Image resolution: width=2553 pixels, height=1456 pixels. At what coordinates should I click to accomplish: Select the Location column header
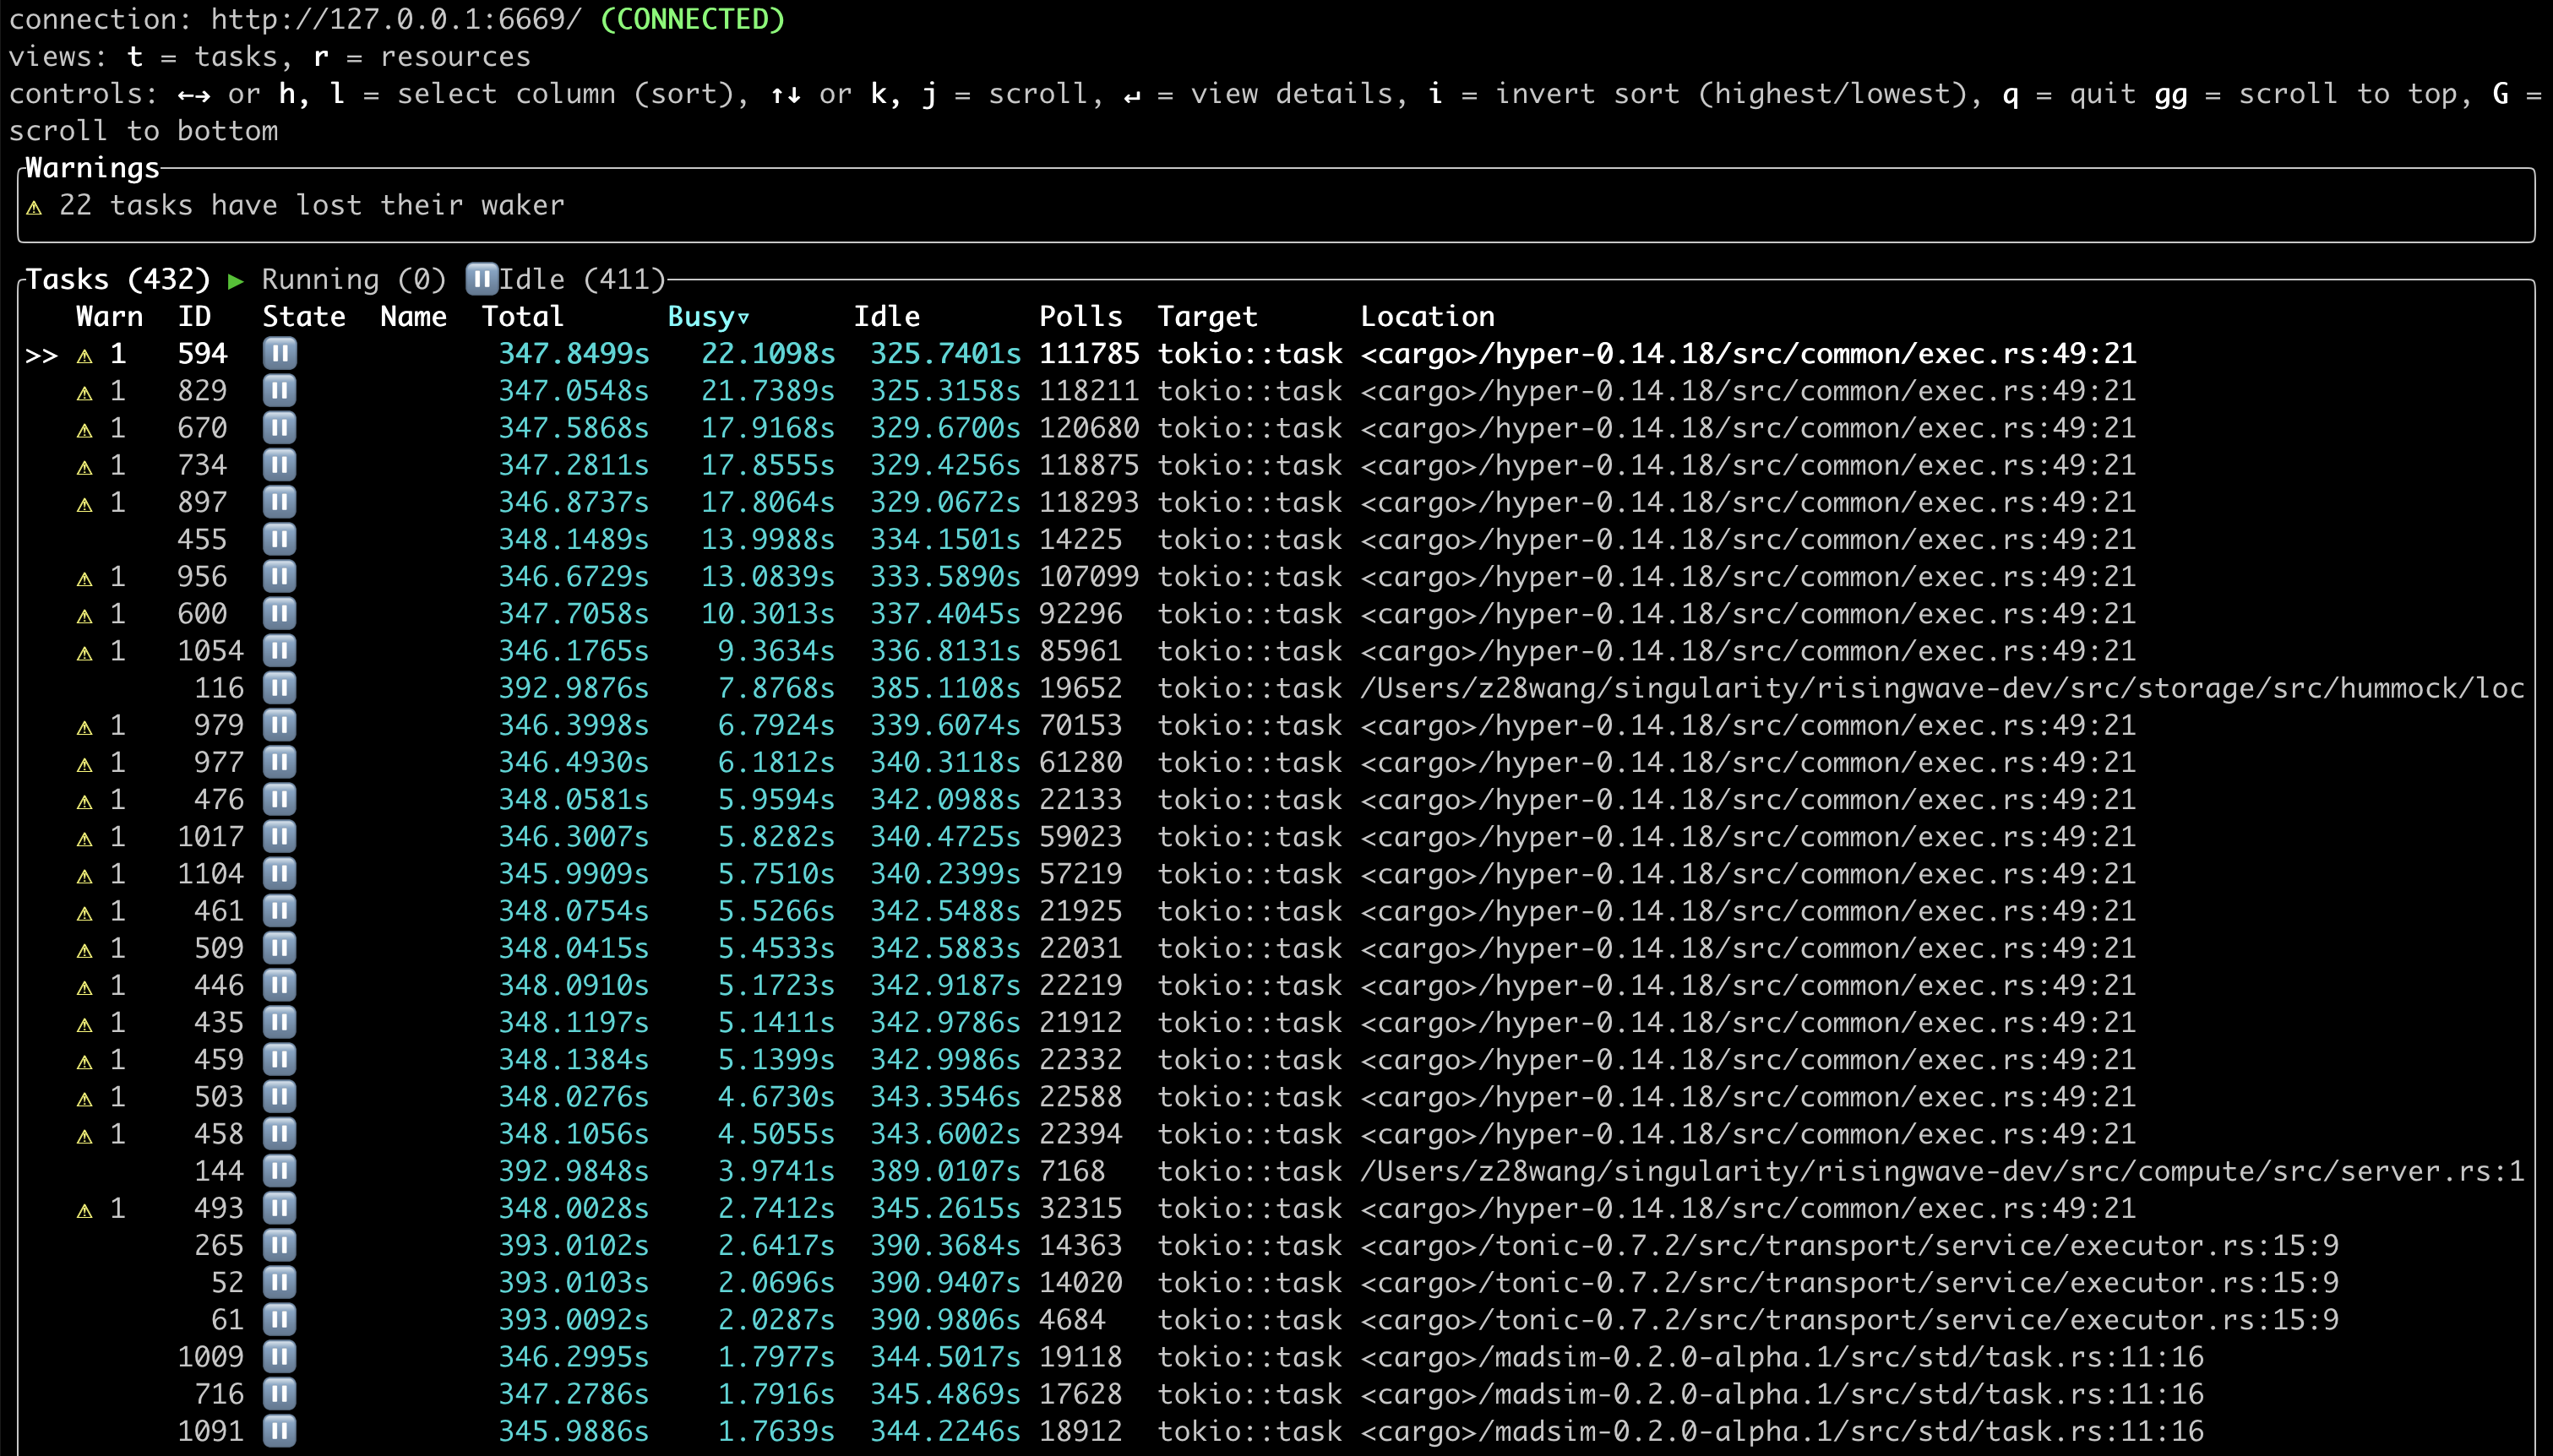(x=1428, y=316)
